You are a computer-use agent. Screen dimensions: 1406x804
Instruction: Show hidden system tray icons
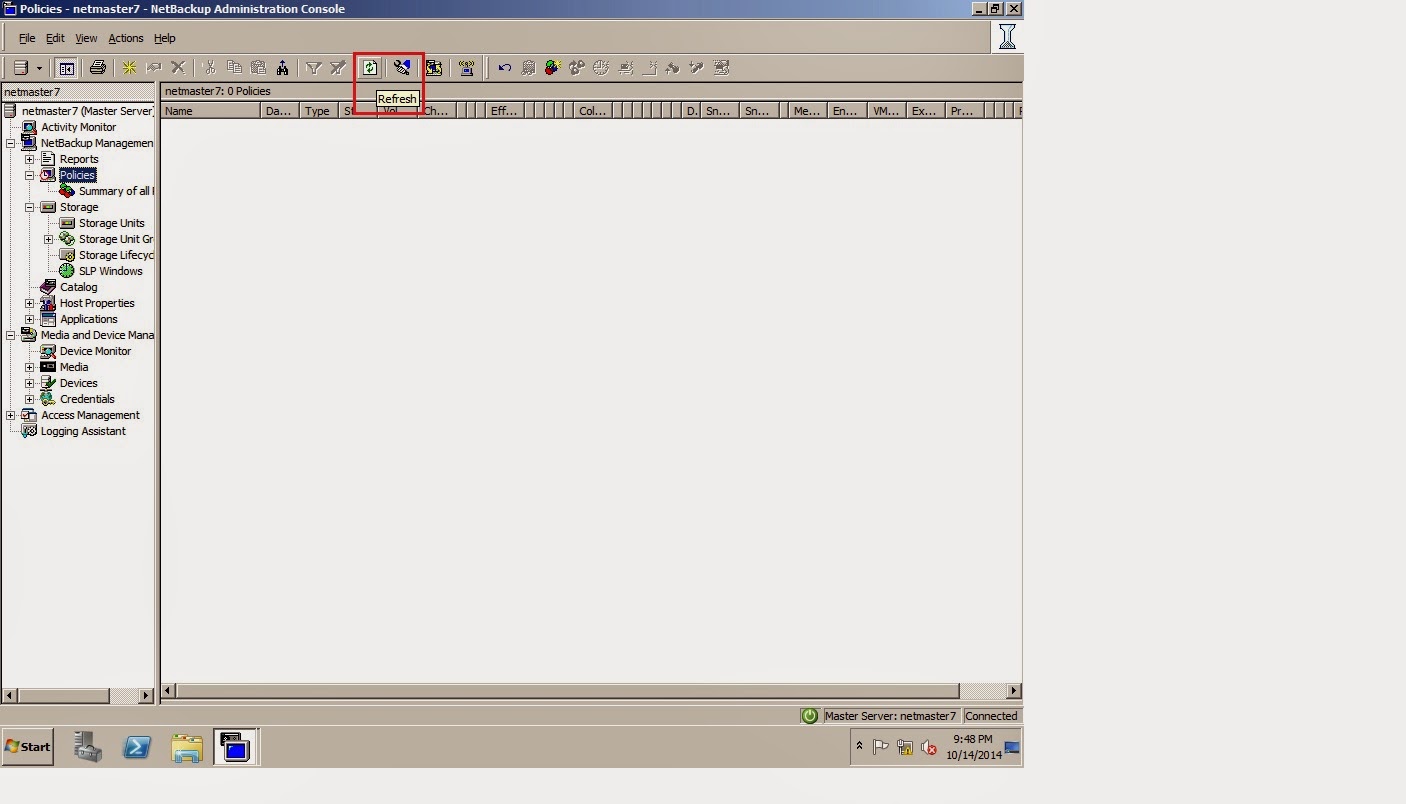tap(858, 746)
